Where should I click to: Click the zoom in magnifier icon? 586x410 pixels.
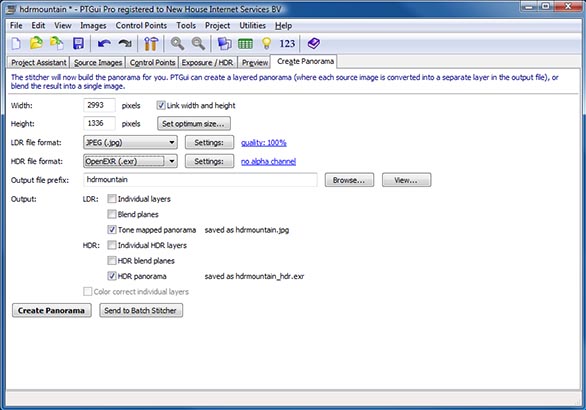(x=177, y=44)
